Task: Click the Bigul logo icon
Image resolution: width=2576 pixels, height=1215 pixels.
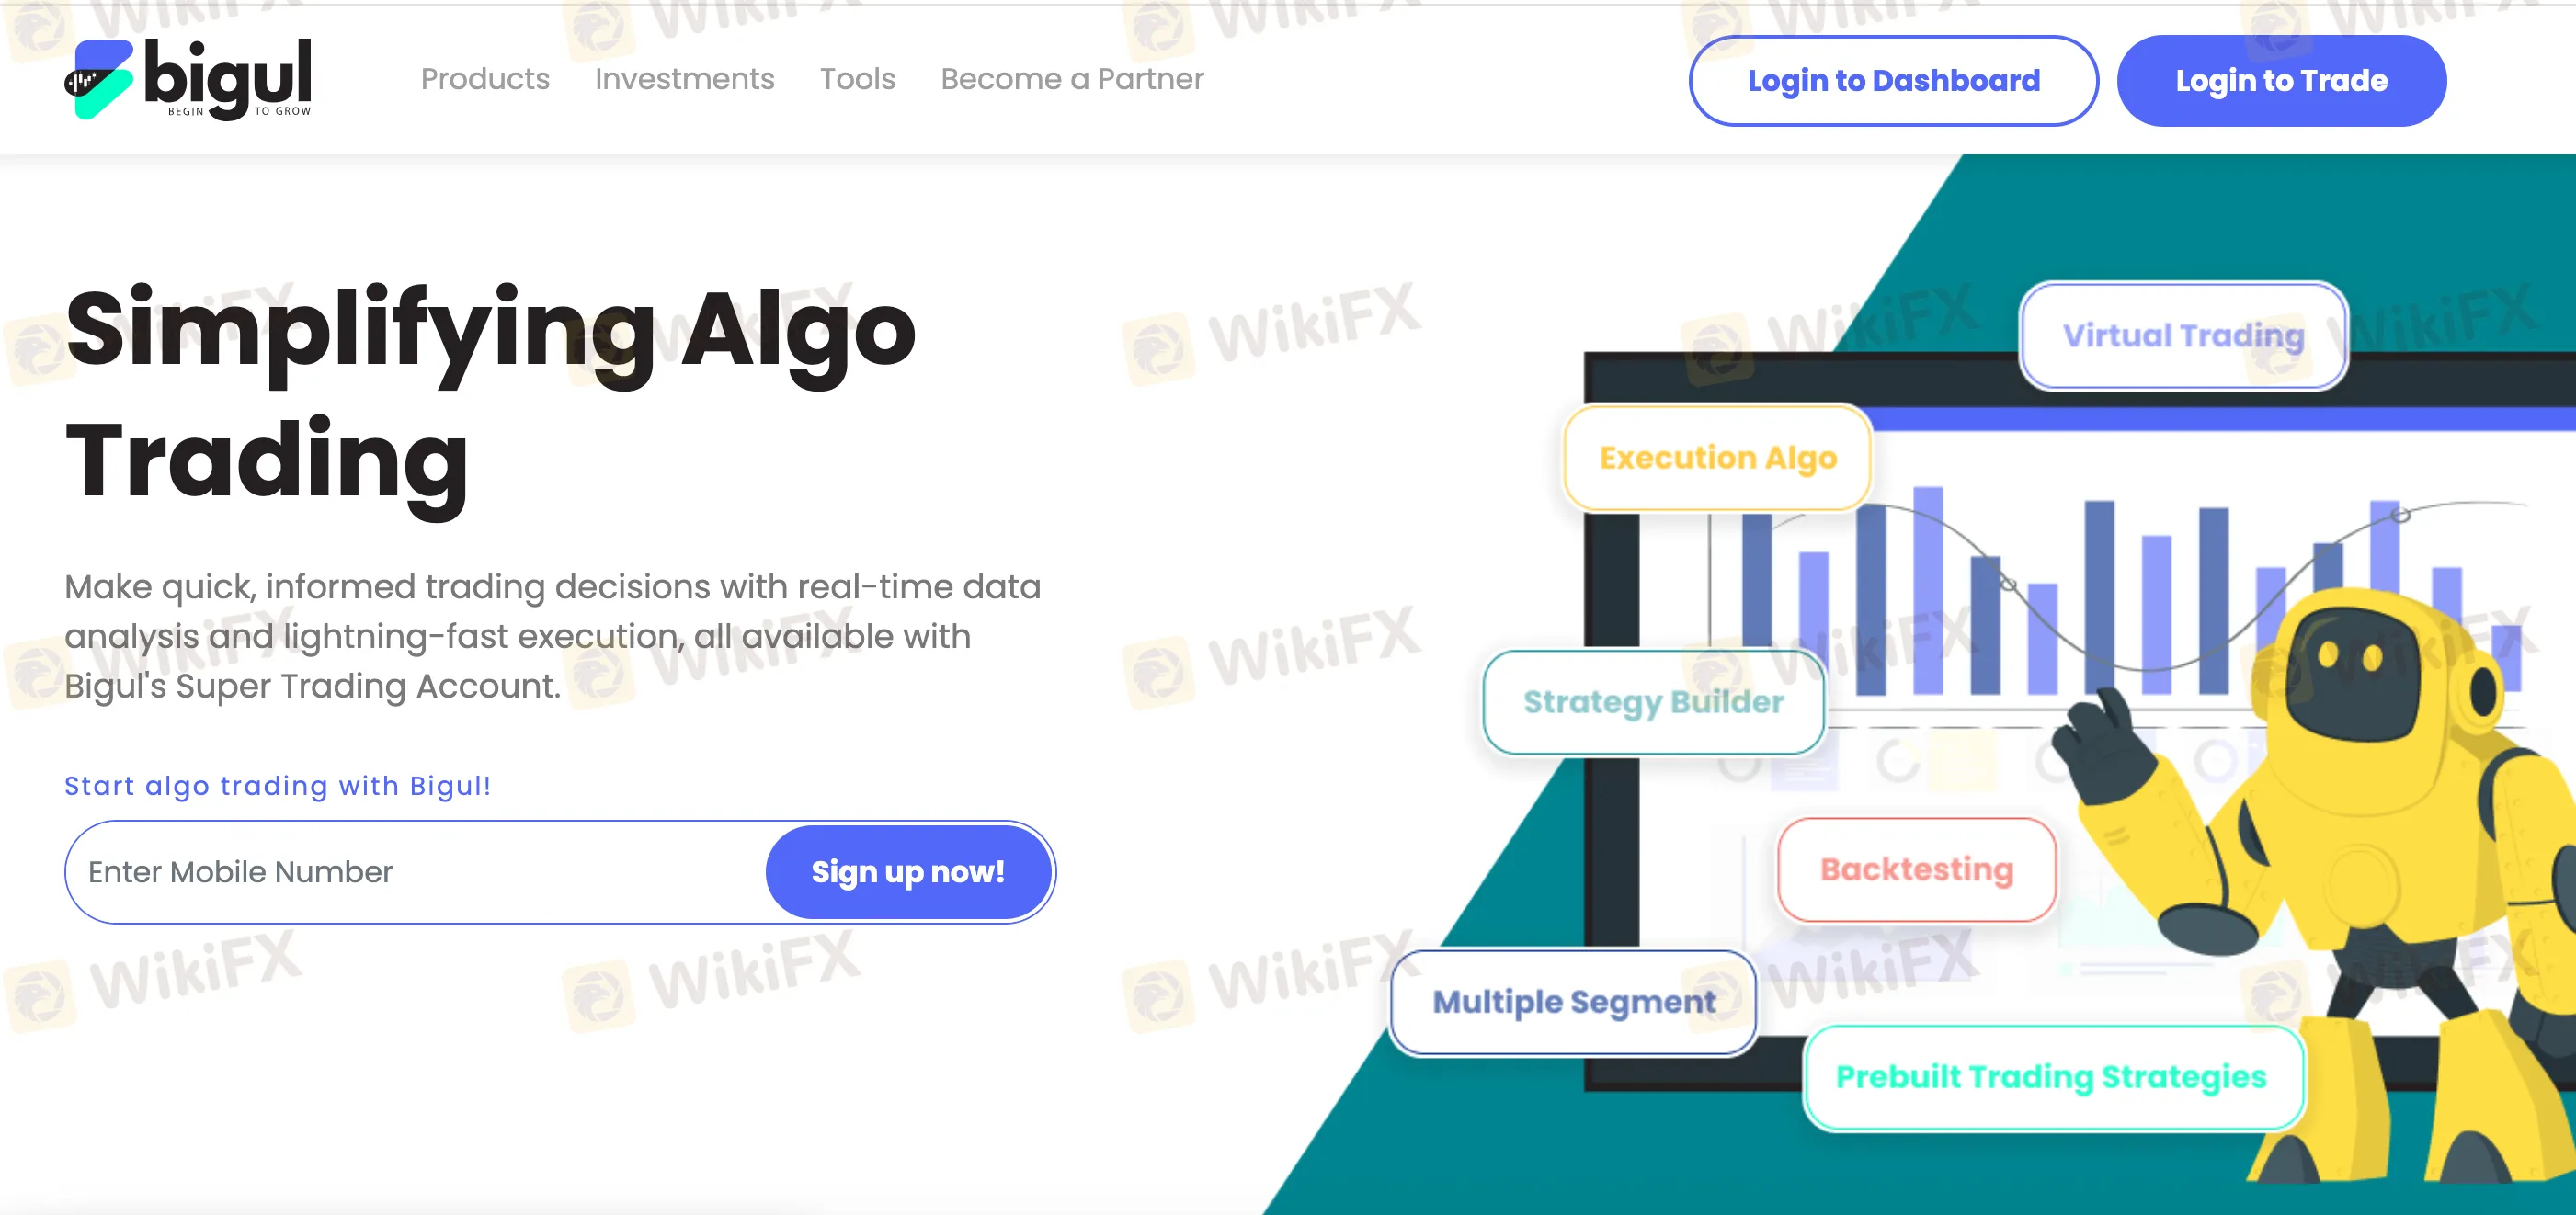Action: tap(102, 77)
